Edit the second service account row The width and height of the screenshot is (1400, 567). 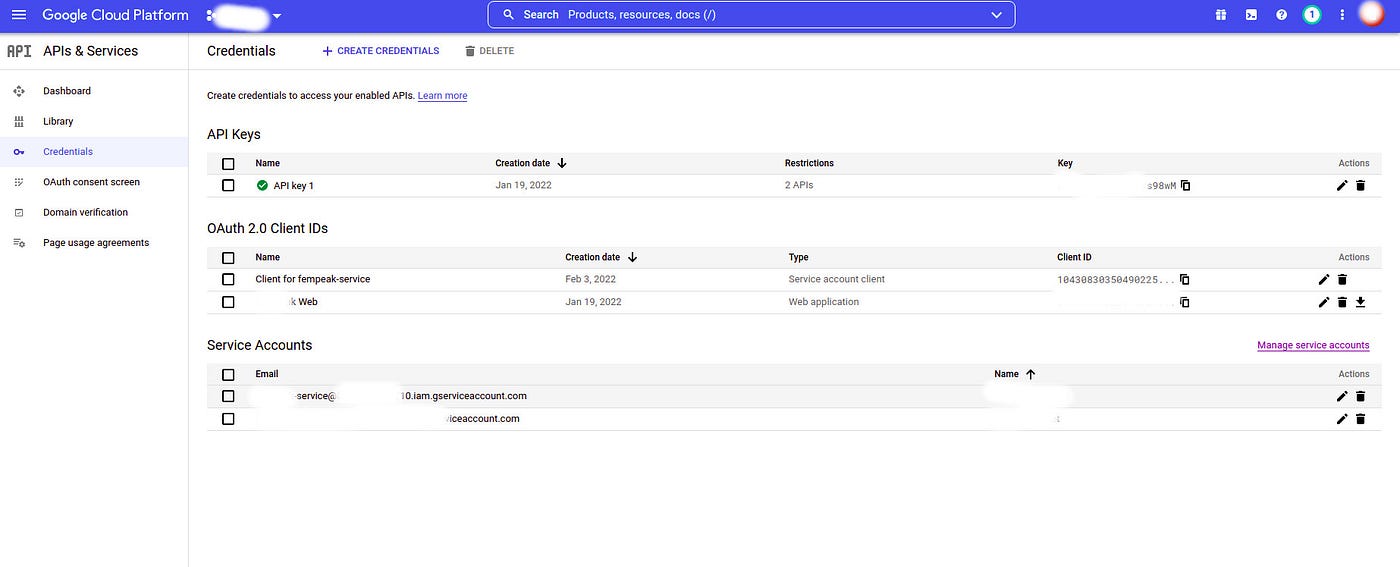click(1342, 419)
